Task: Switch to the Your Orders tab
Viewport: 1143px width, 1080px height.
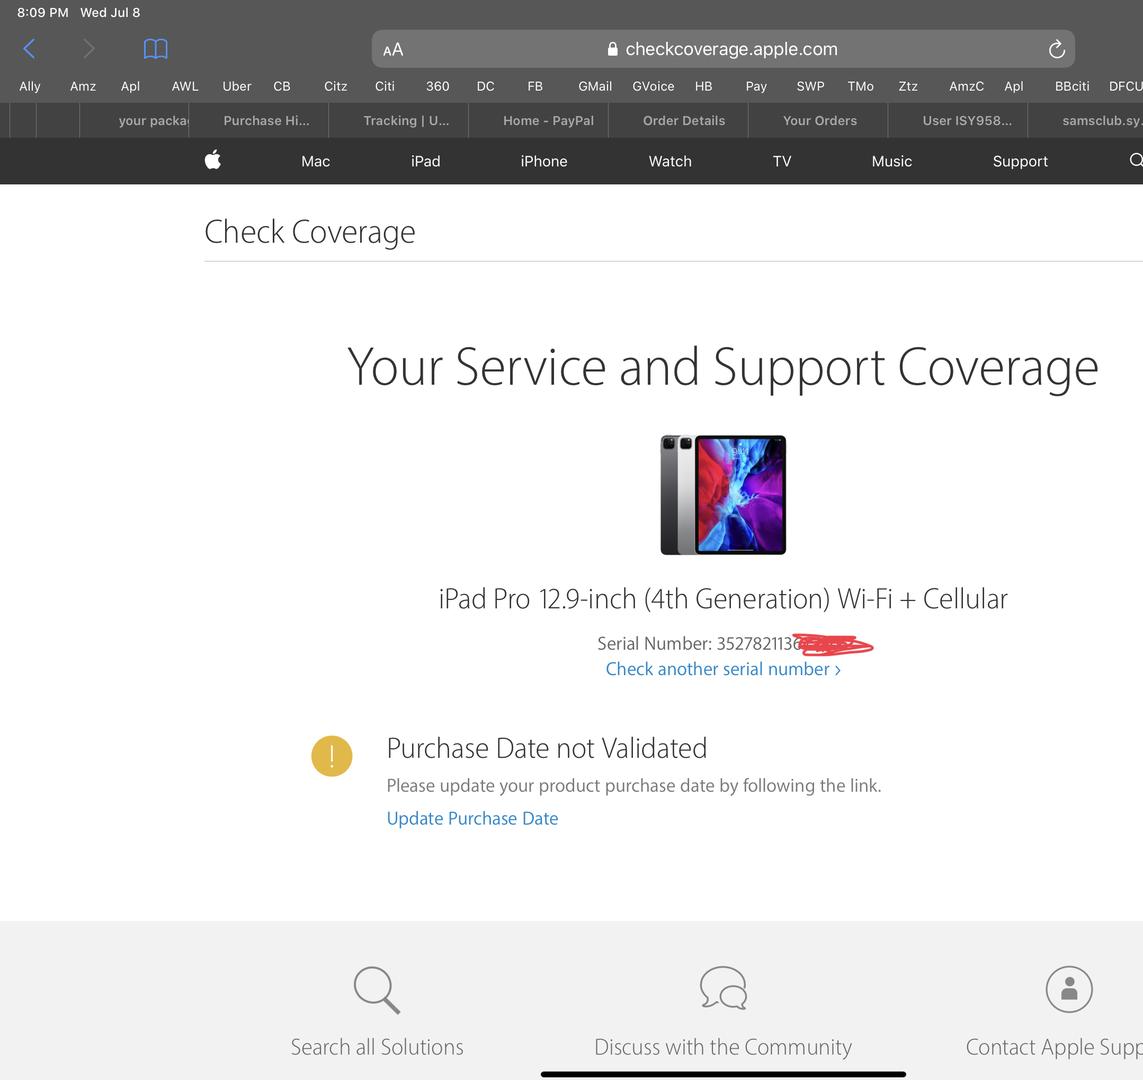Action: click(x=819, y=120)
